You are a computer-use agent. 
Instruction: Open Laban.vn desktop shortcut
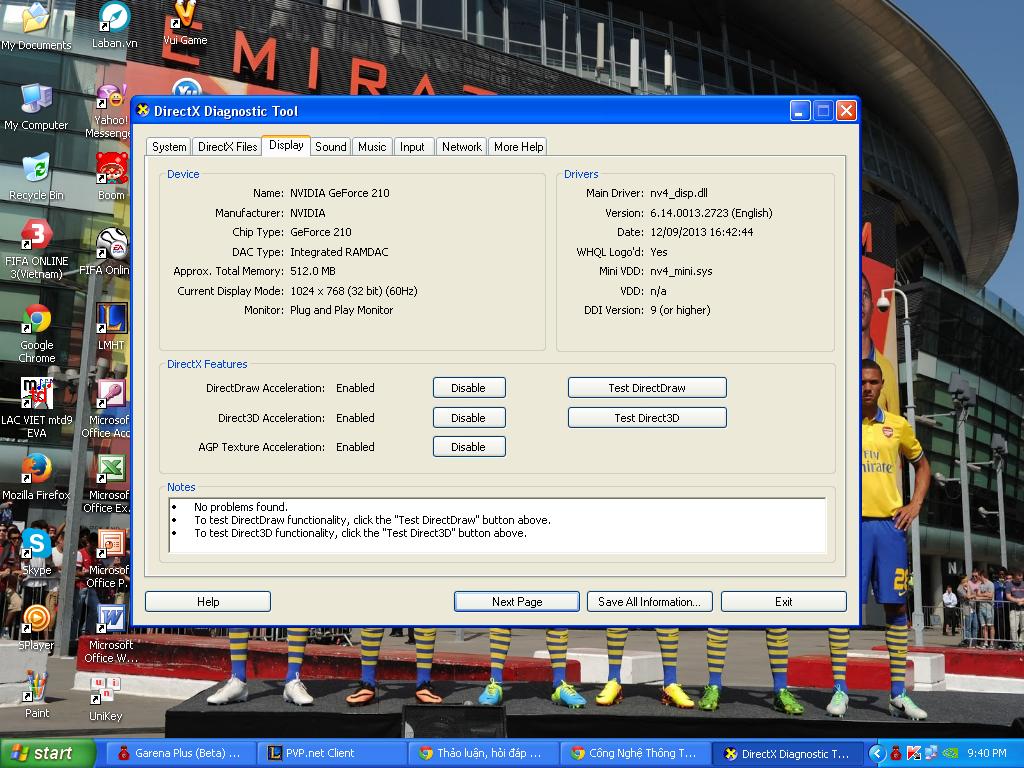114,25
